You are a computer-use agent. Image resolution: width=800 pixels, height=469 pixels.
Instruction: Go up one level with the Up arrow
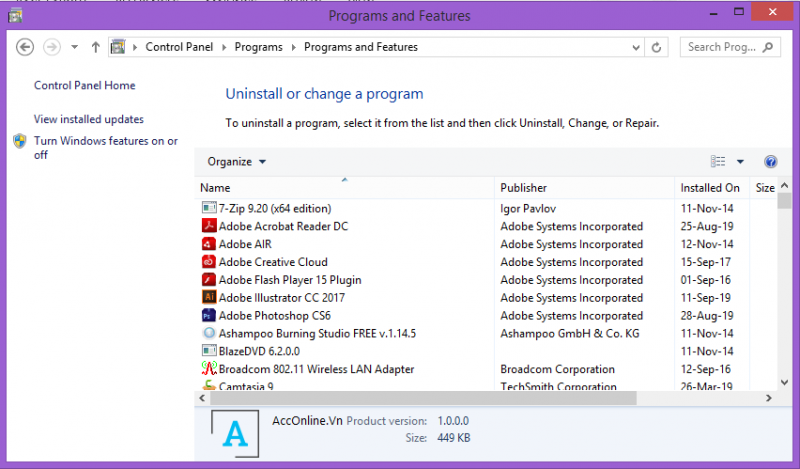click(95, 47)
